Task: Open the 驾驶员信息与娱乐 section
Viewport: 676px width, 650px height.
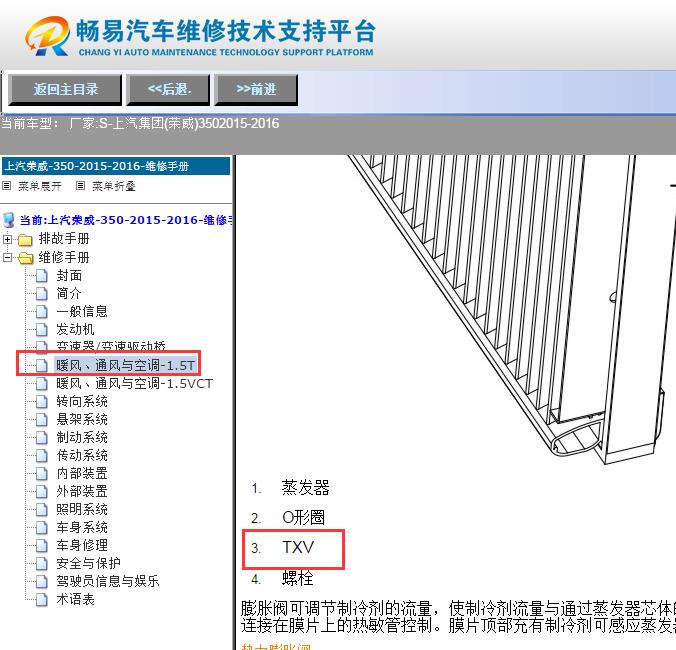Action: [108, 581]
